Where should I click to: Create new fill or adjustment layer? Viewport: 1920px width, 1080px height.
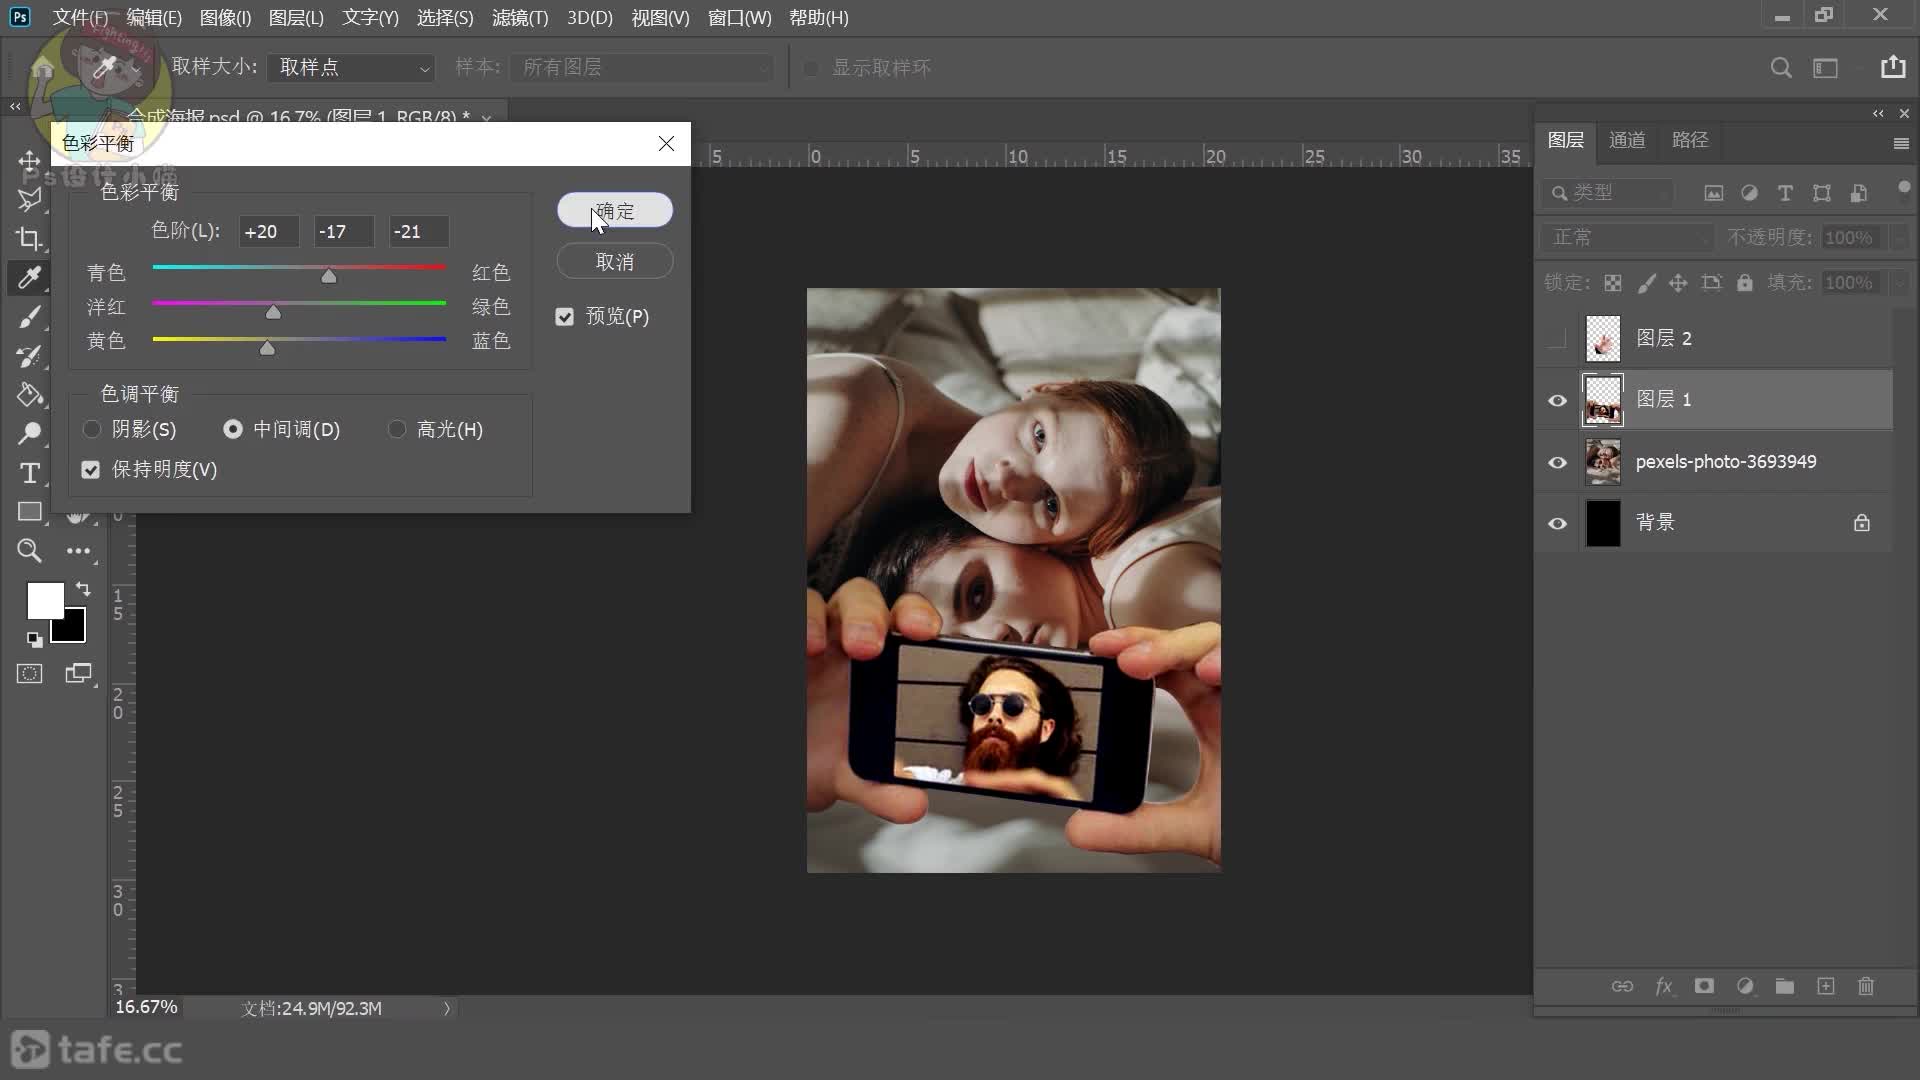[1745, 986]
